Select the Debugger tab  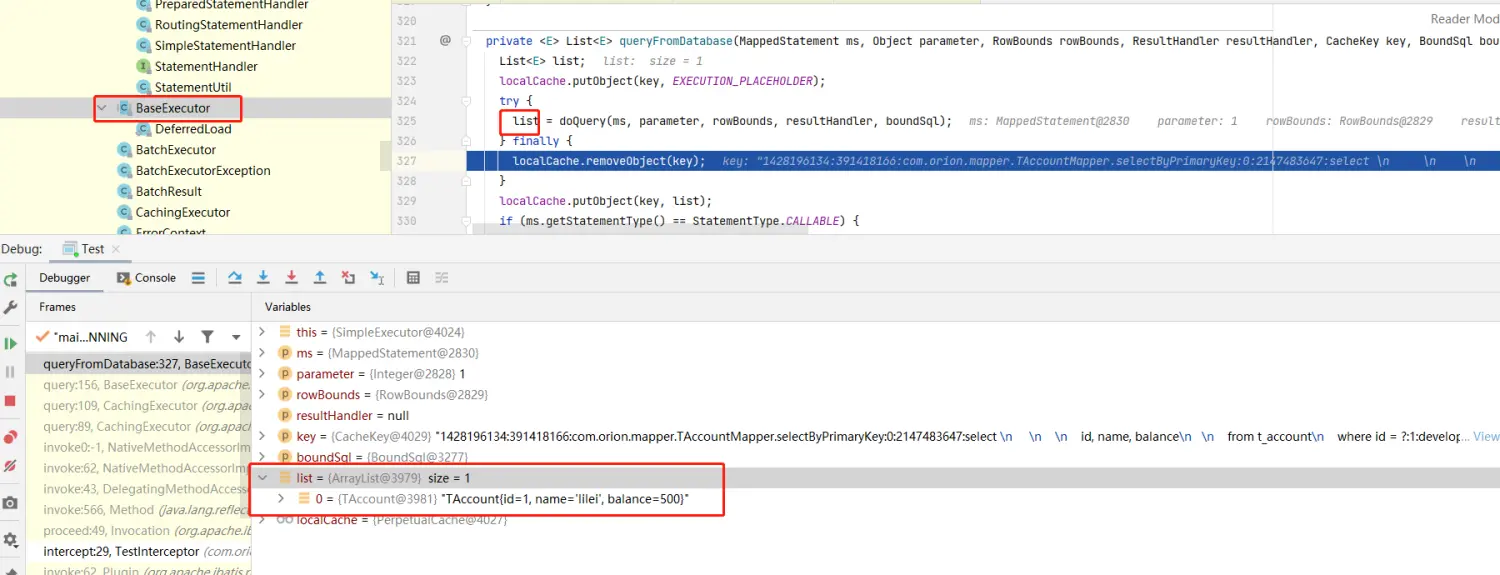[x=64, y=278]
